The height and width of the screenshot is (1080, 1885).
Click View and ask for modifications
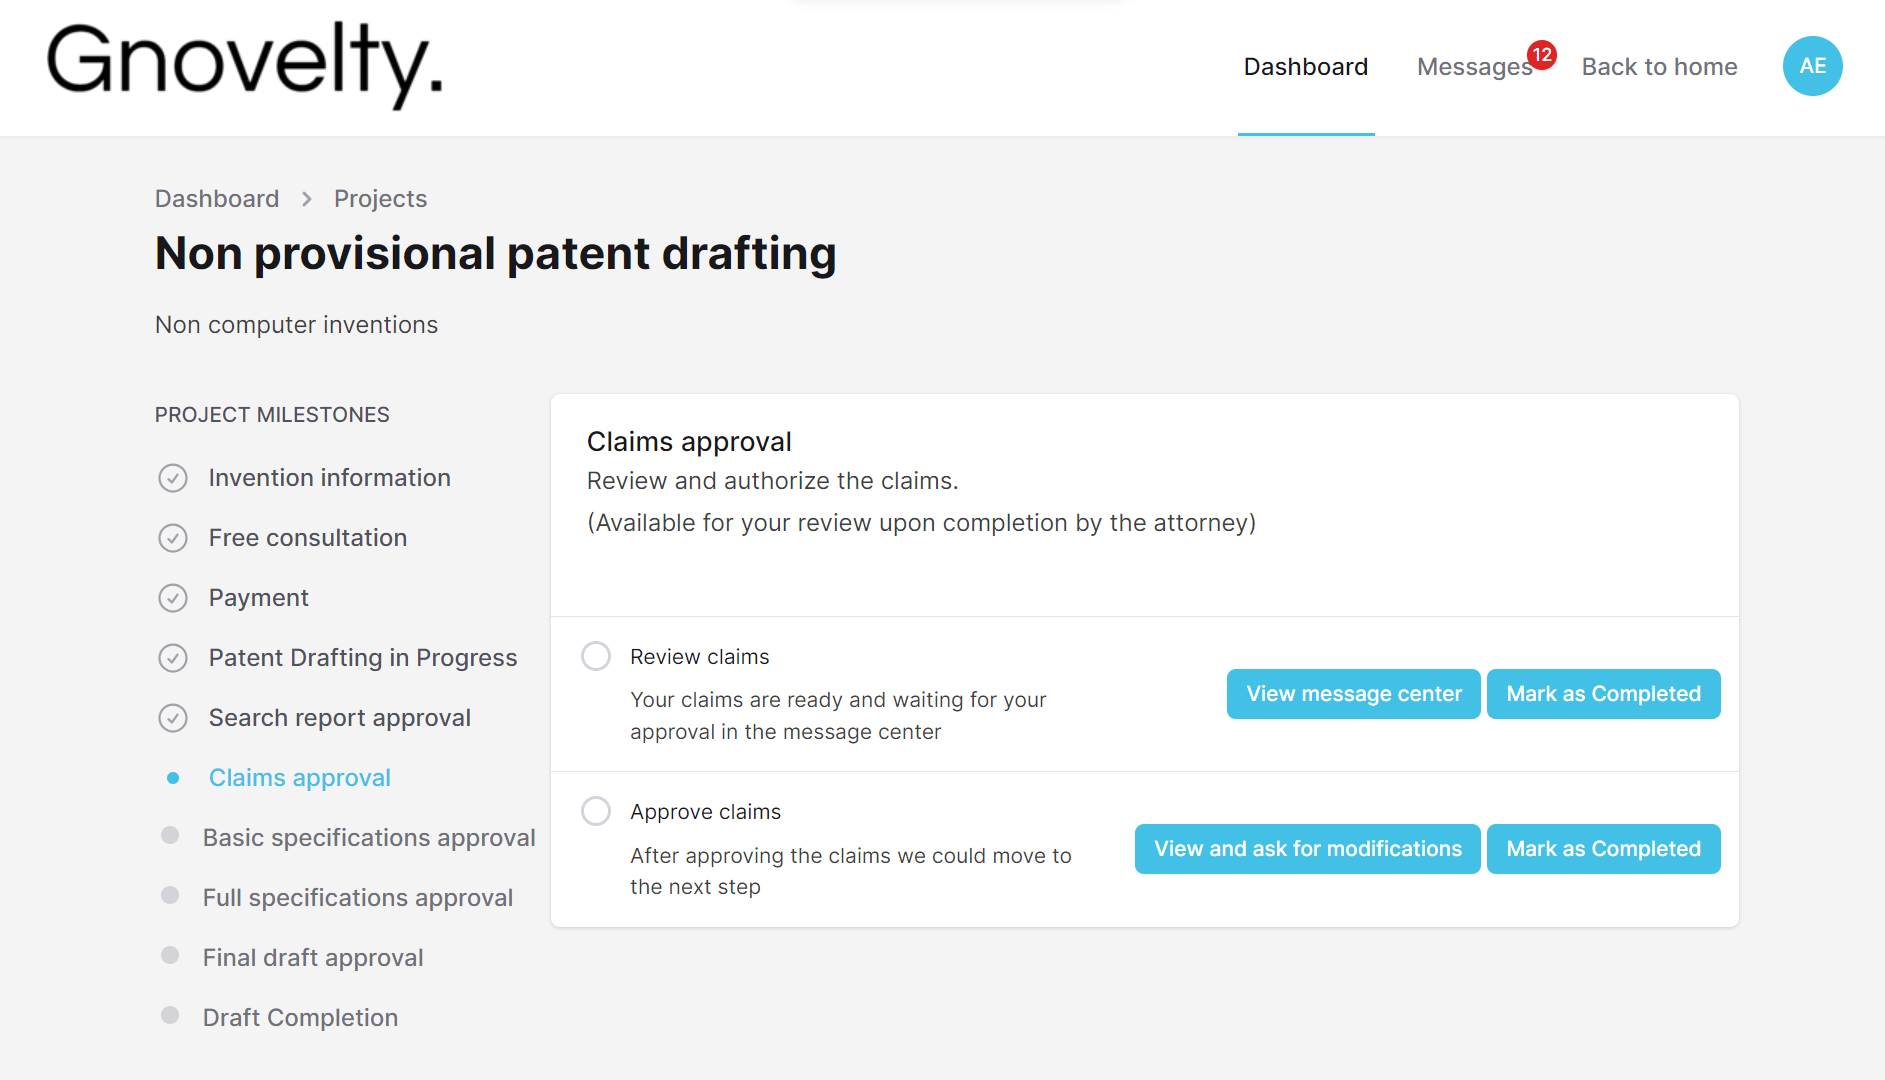coord(1307,848)
